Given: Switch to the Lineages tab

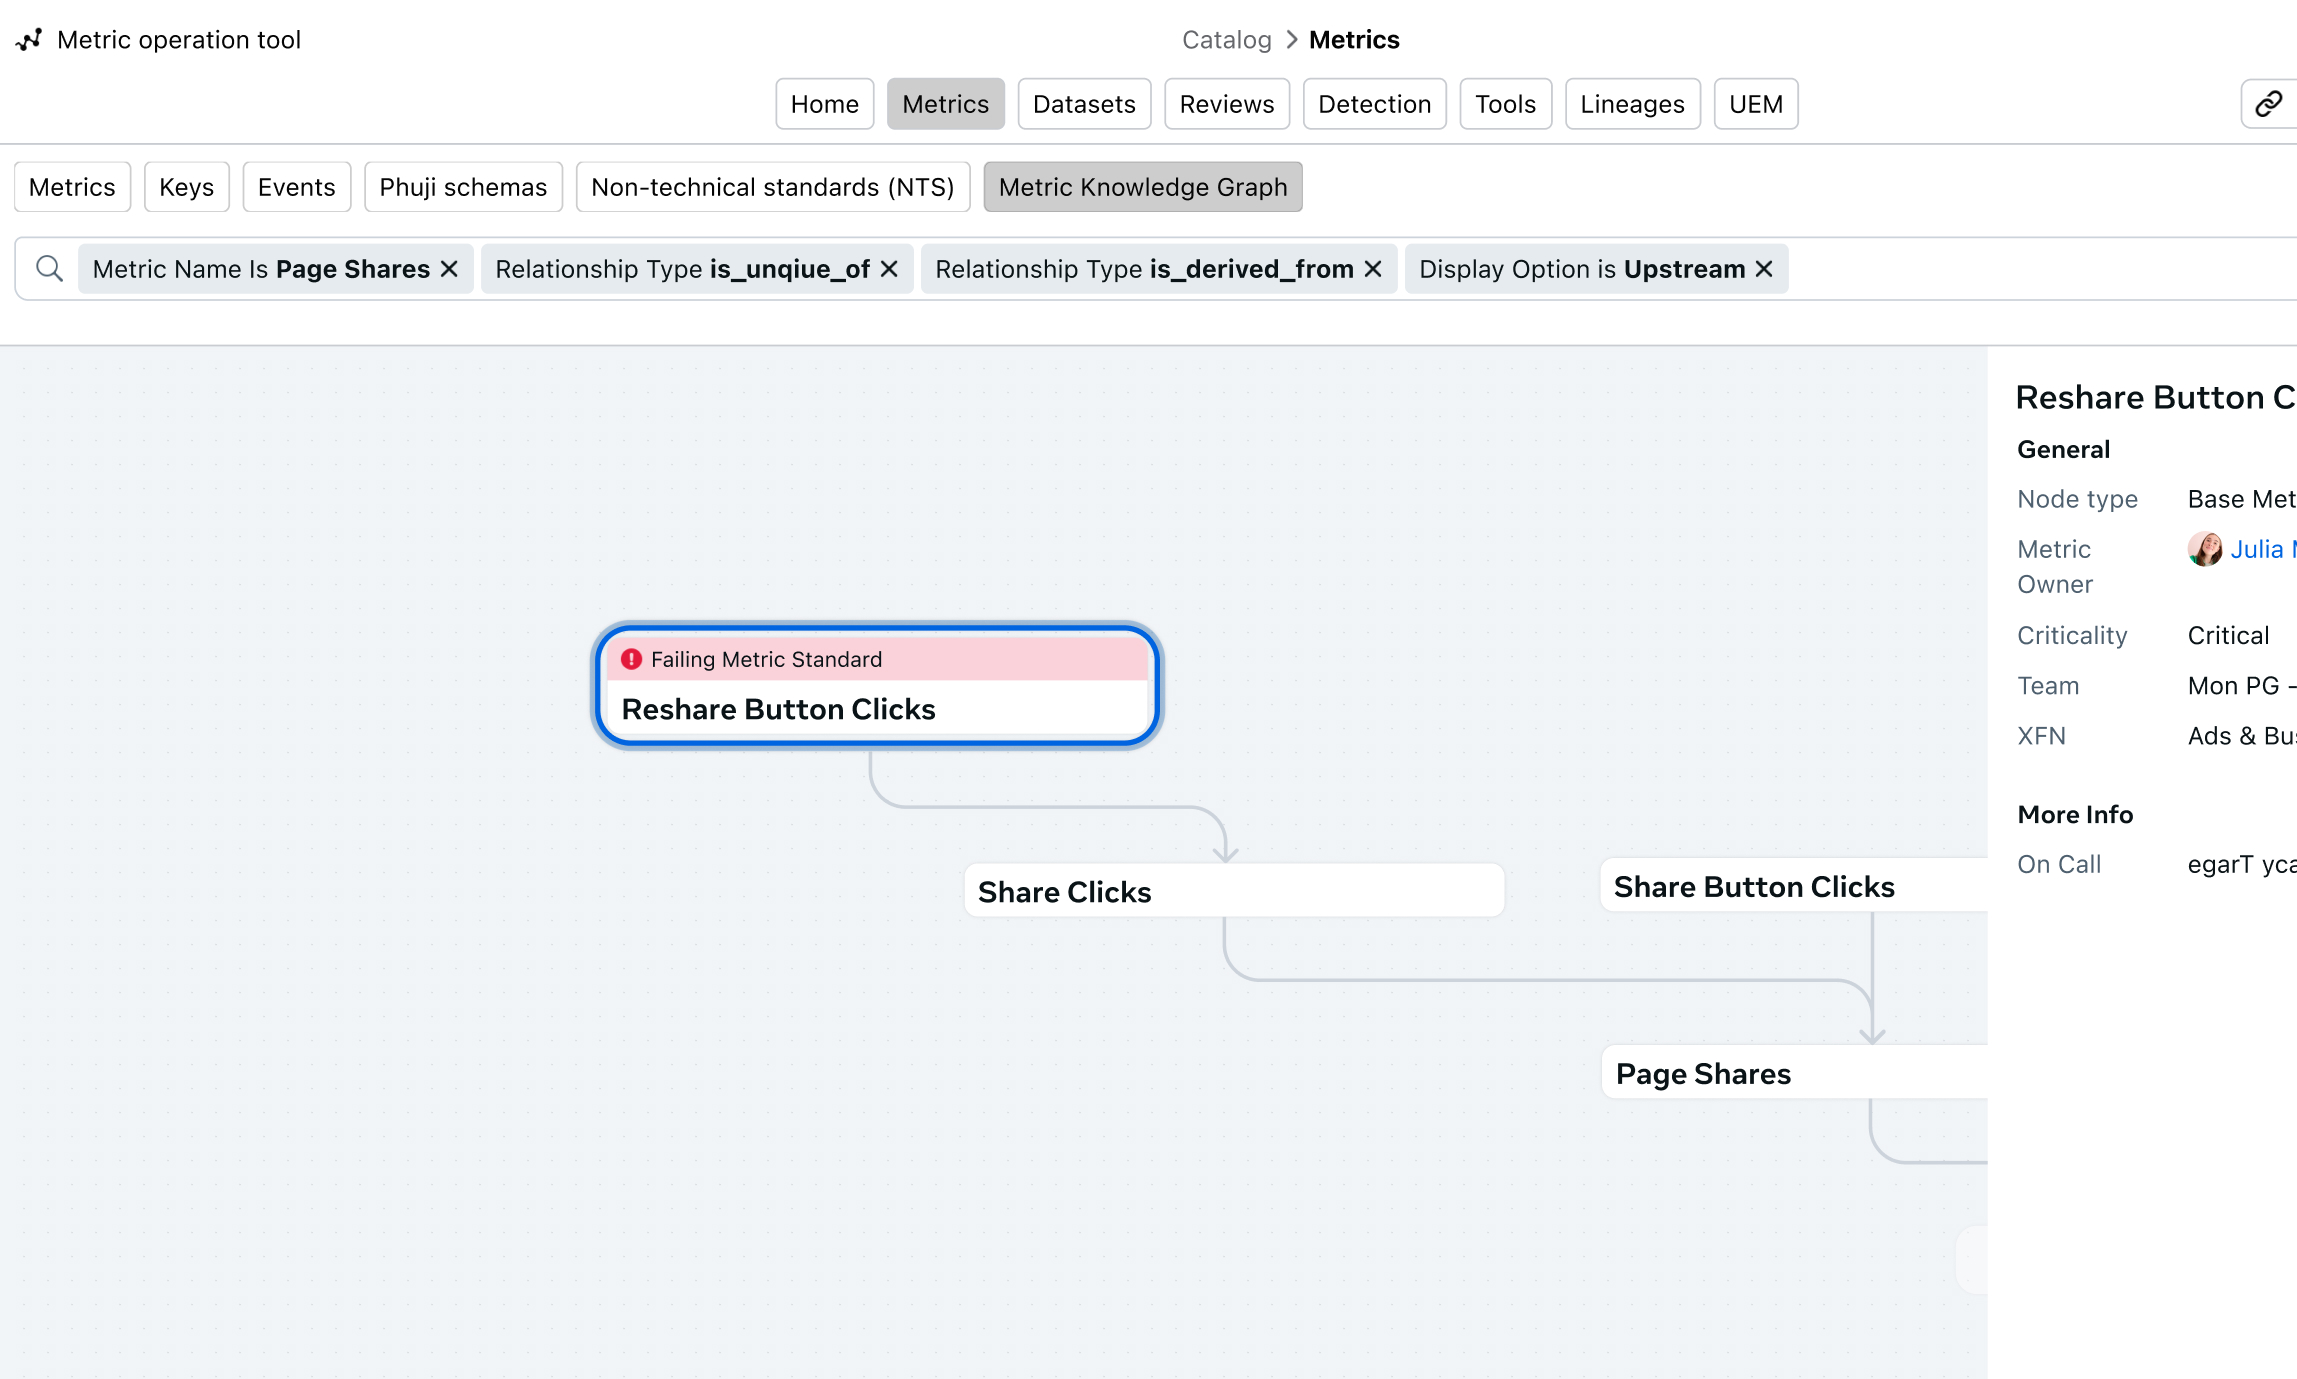Looking at the screenshot, I should click(1632, 104).
